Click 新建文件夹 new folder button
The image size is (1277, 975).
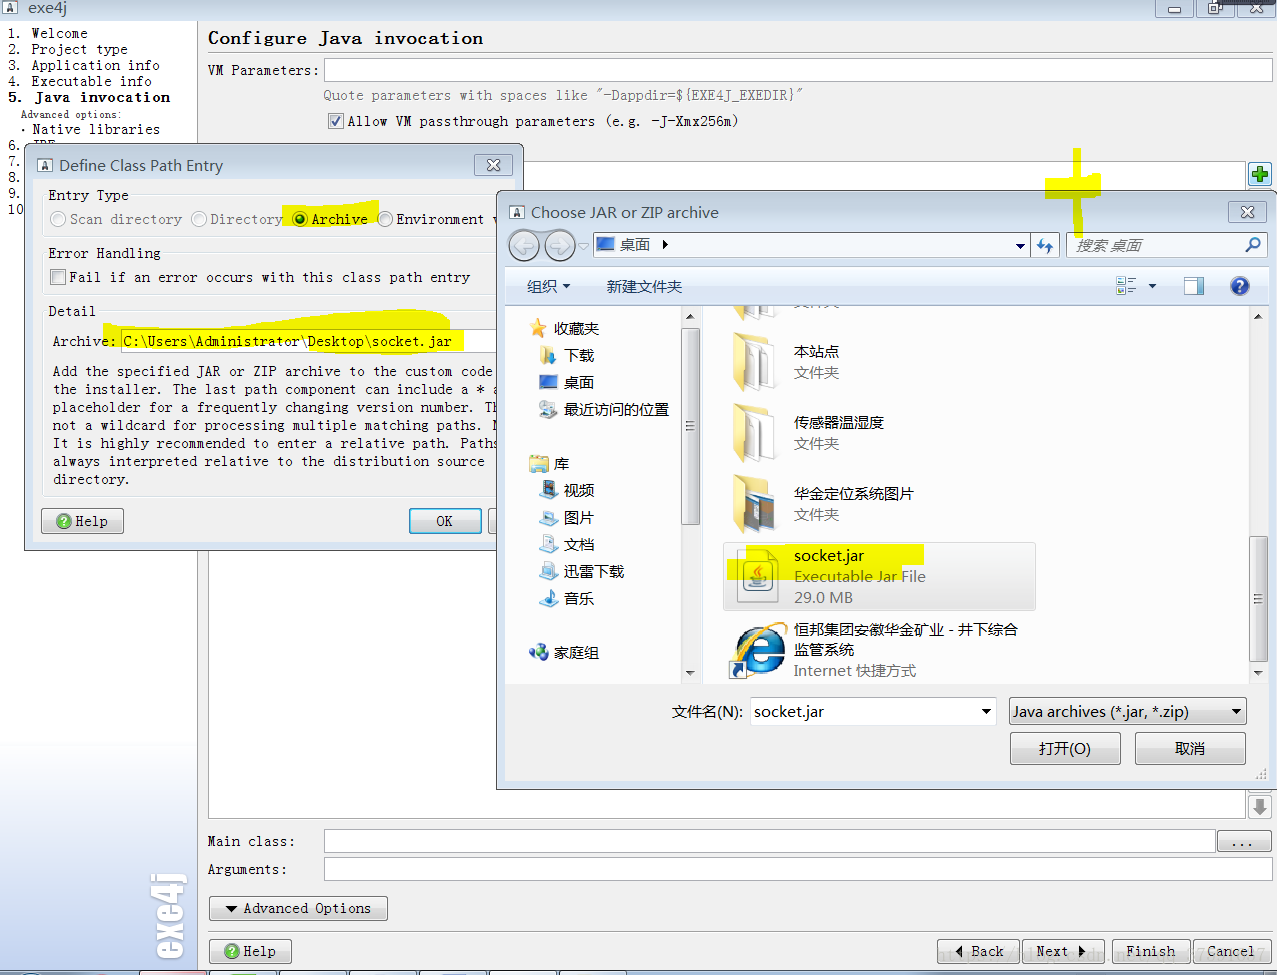pos(644,286)
